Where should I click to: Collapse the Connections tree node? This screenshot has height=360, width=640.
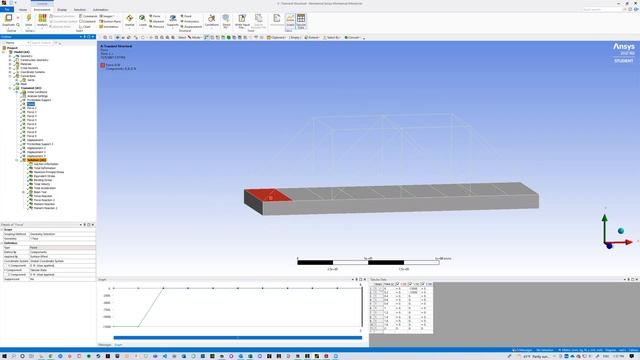click(10, 76)
